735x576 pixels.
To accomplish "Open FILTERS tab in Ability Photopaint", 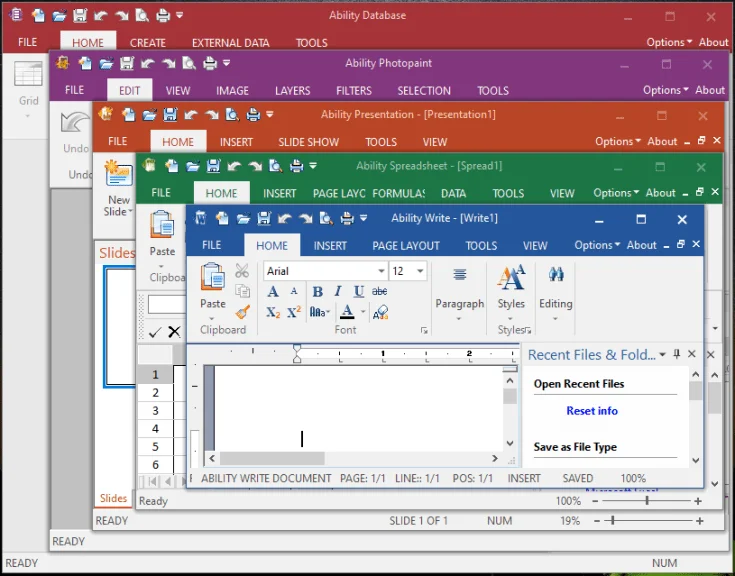I will point(354,90).
